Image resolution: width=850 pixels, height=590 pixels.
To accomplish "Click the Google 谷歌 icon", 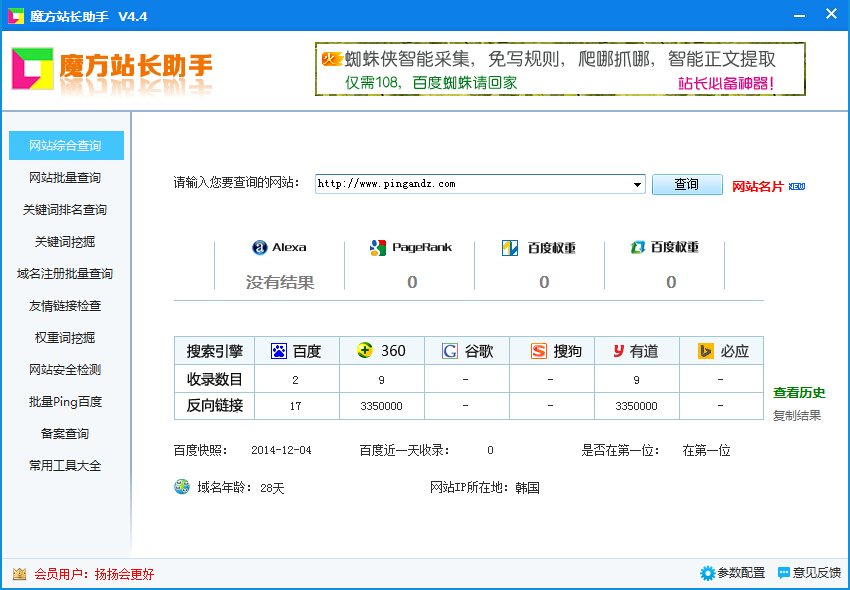I will 449,351.
